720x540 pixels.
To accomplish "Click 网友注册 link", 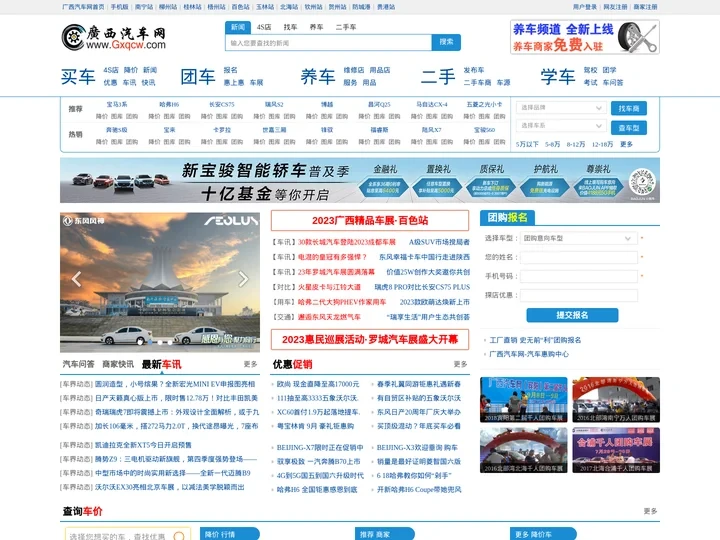I will coord(615,7).
